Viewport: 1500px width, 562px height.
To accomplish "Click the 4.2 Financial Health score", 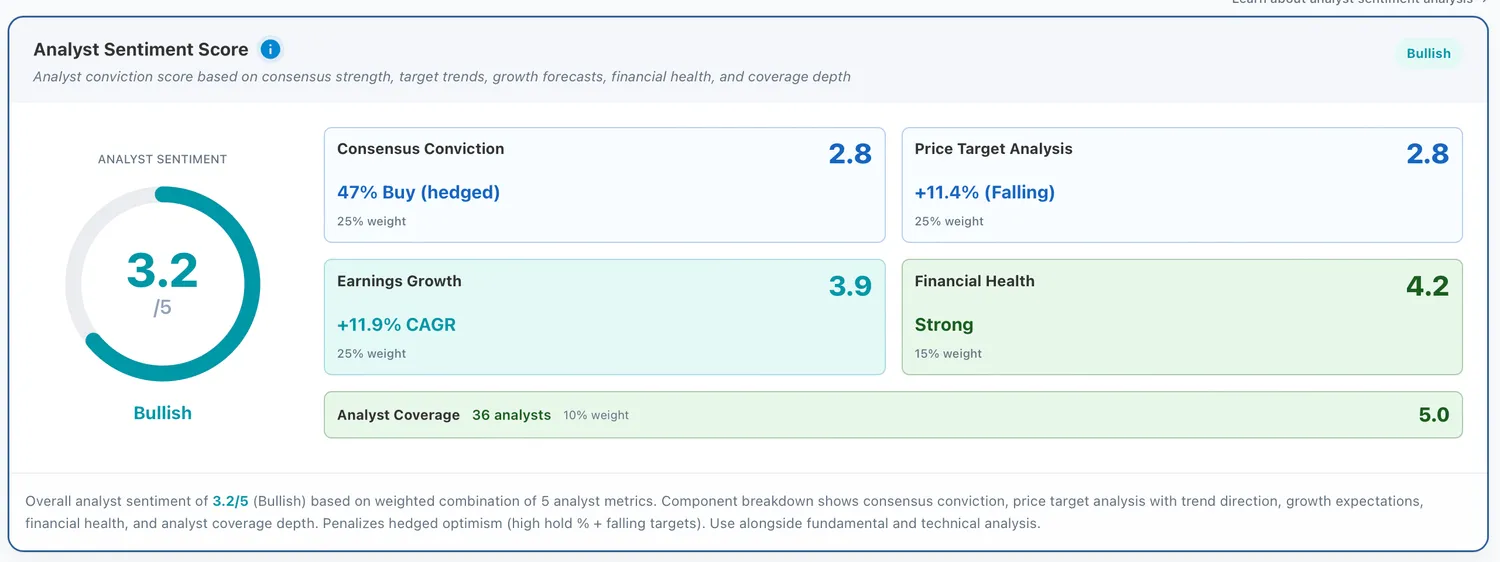I will click(x=1427, y=286).
